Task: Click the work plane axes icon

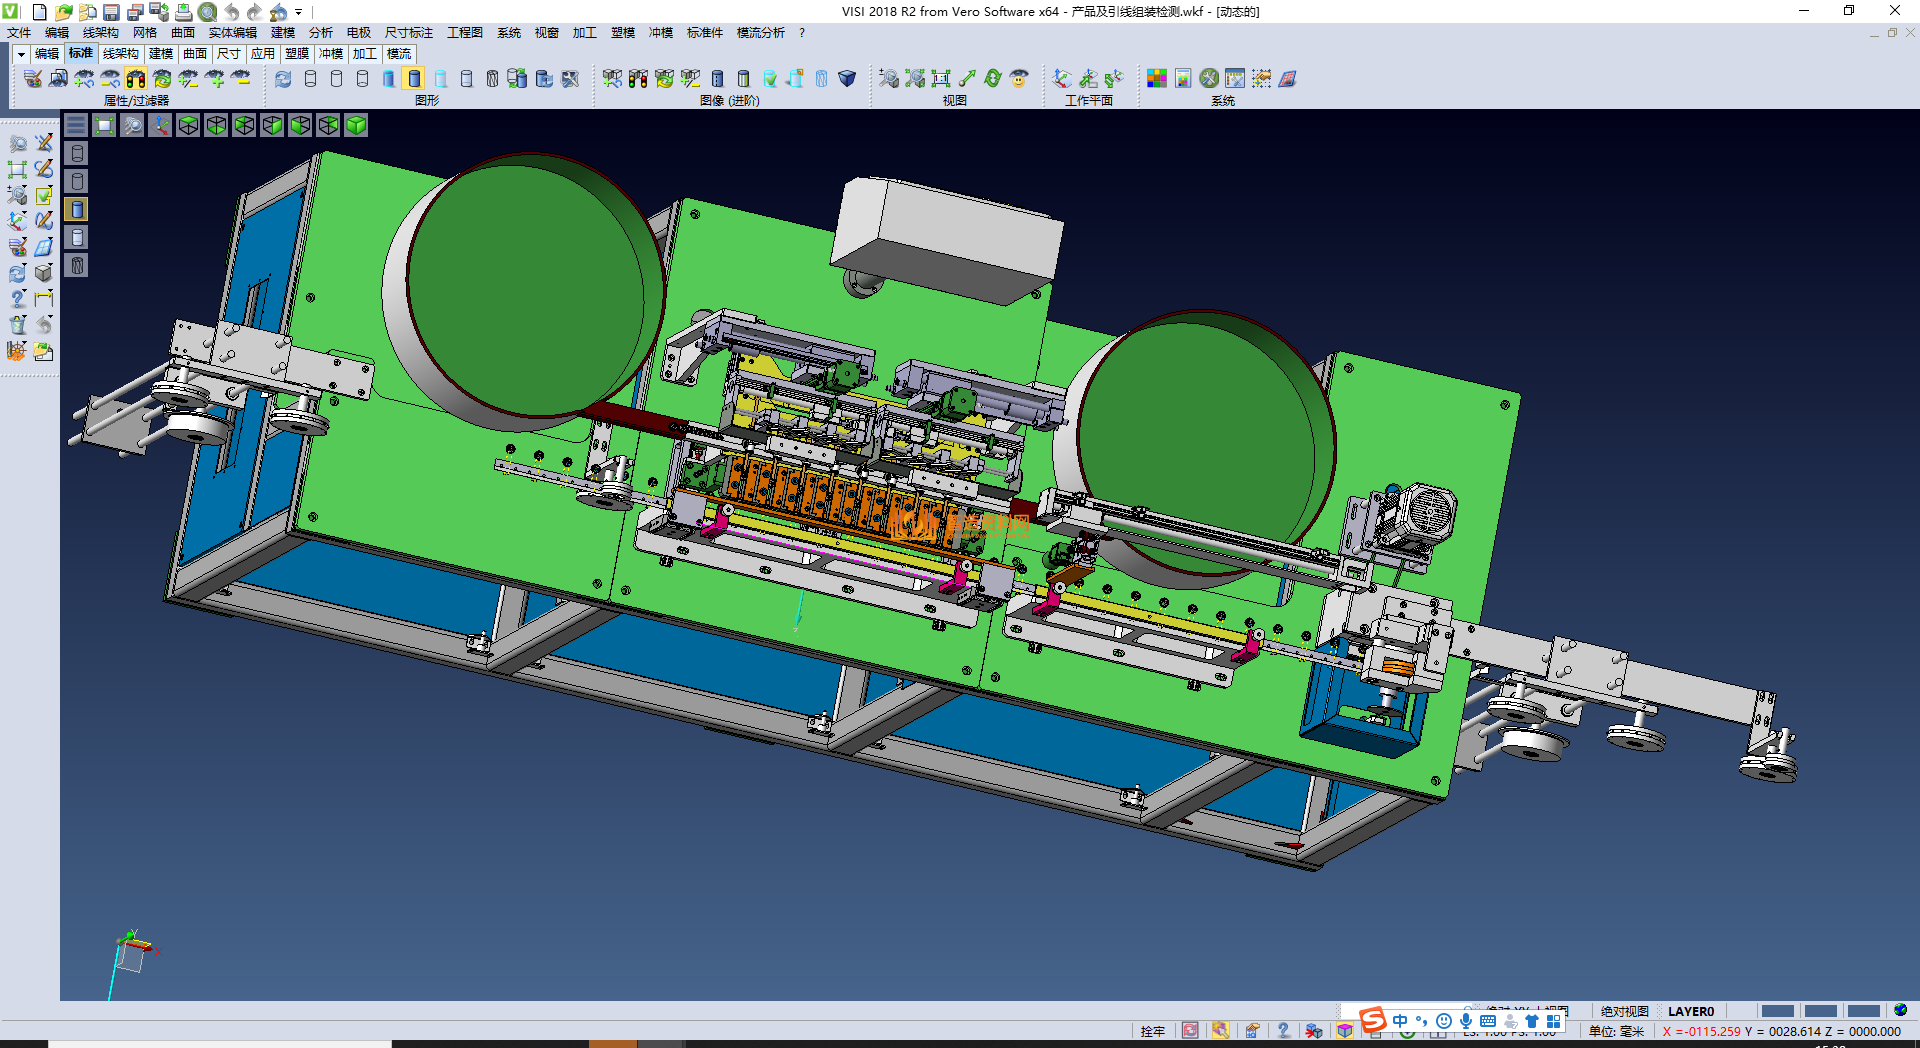Action: click(x=1062, y=79)
